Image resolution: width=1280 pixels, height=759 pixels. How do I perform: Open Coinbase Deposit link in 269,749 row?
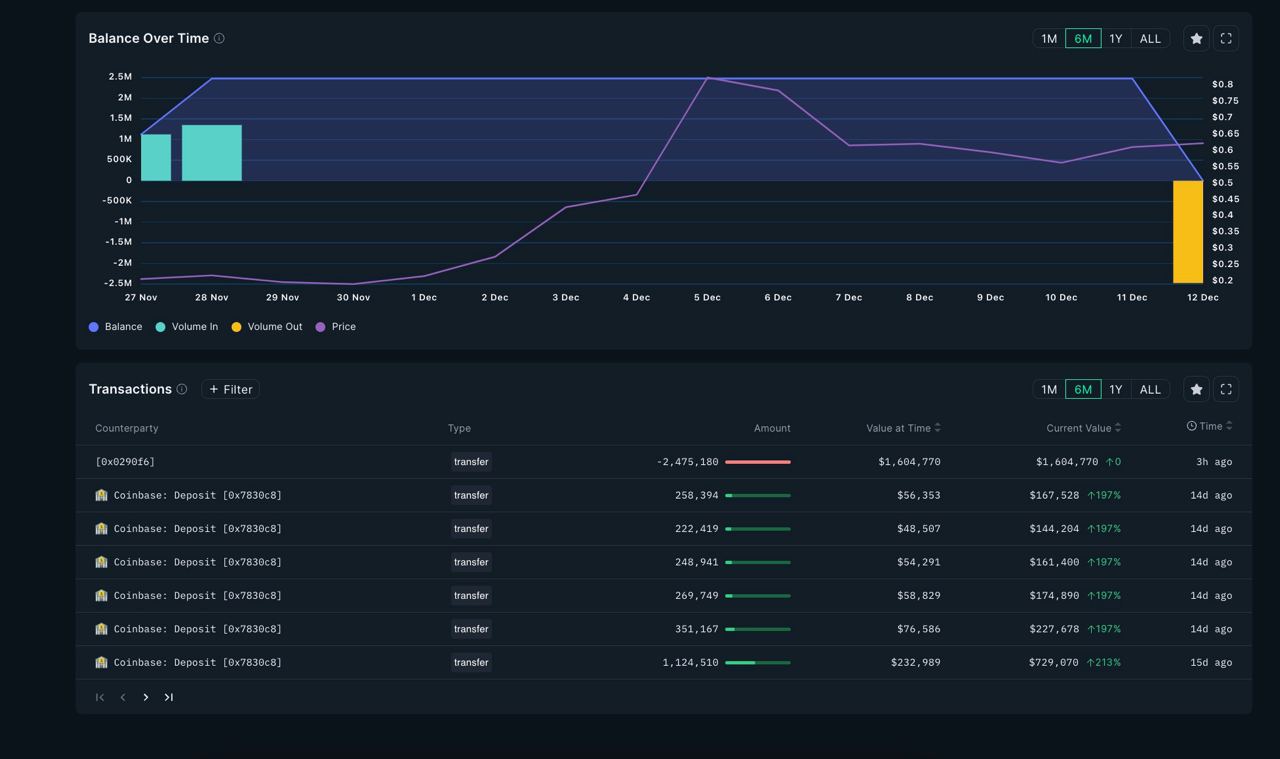coord(198,596)
